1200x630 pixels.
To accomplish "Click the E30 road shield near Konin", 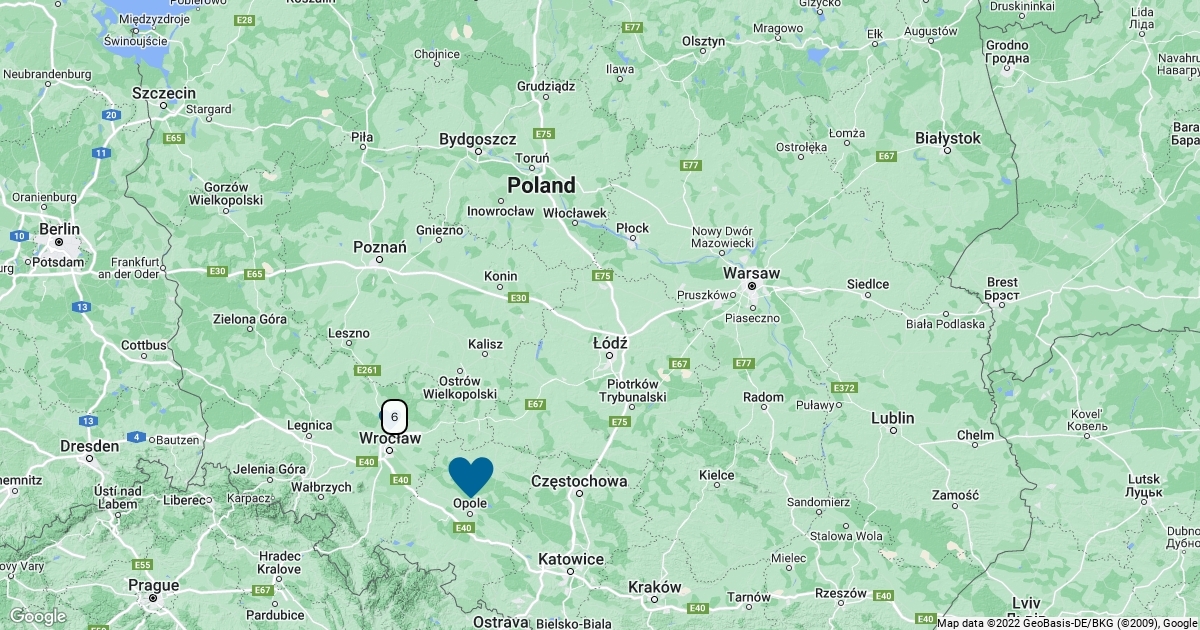I will coord(518,298).
